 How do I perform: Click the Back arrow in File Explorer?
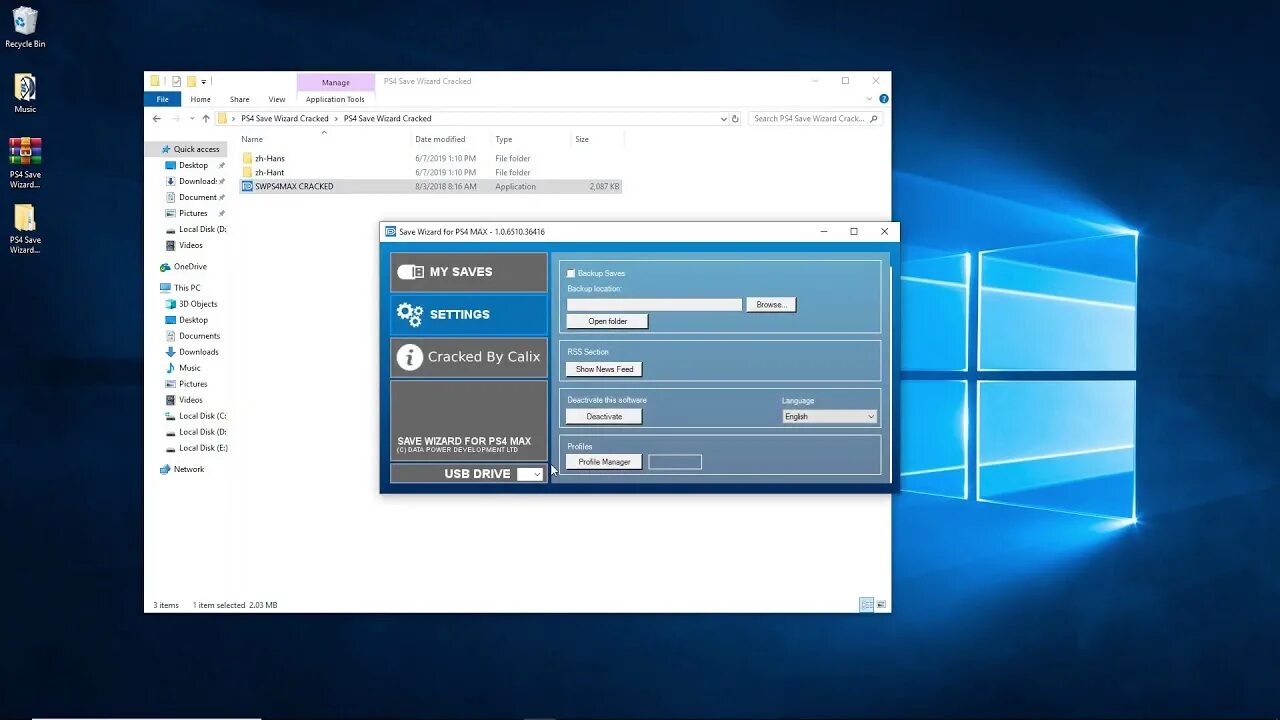click(x=157, y=118)
